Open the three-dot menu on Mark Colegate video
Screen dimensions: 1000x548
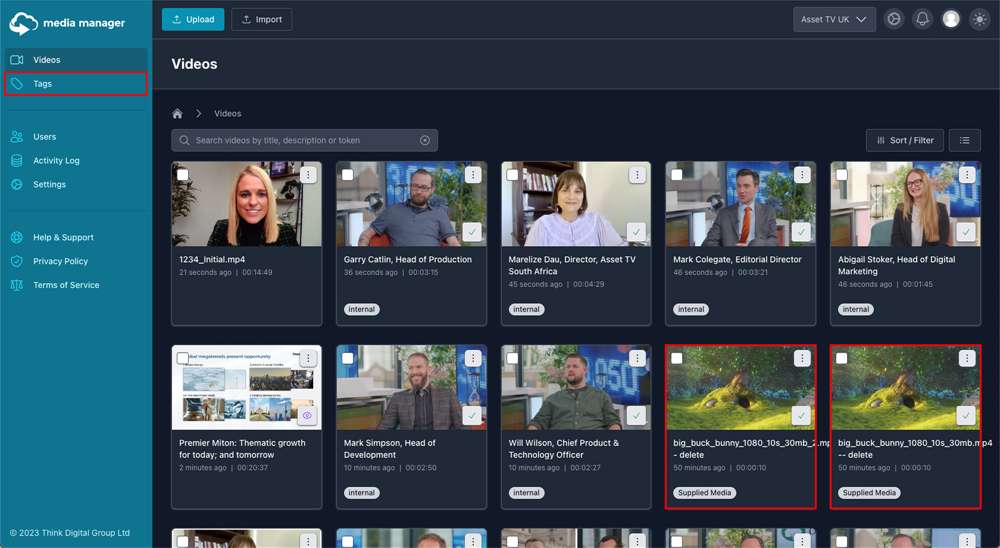pos(802,175)
